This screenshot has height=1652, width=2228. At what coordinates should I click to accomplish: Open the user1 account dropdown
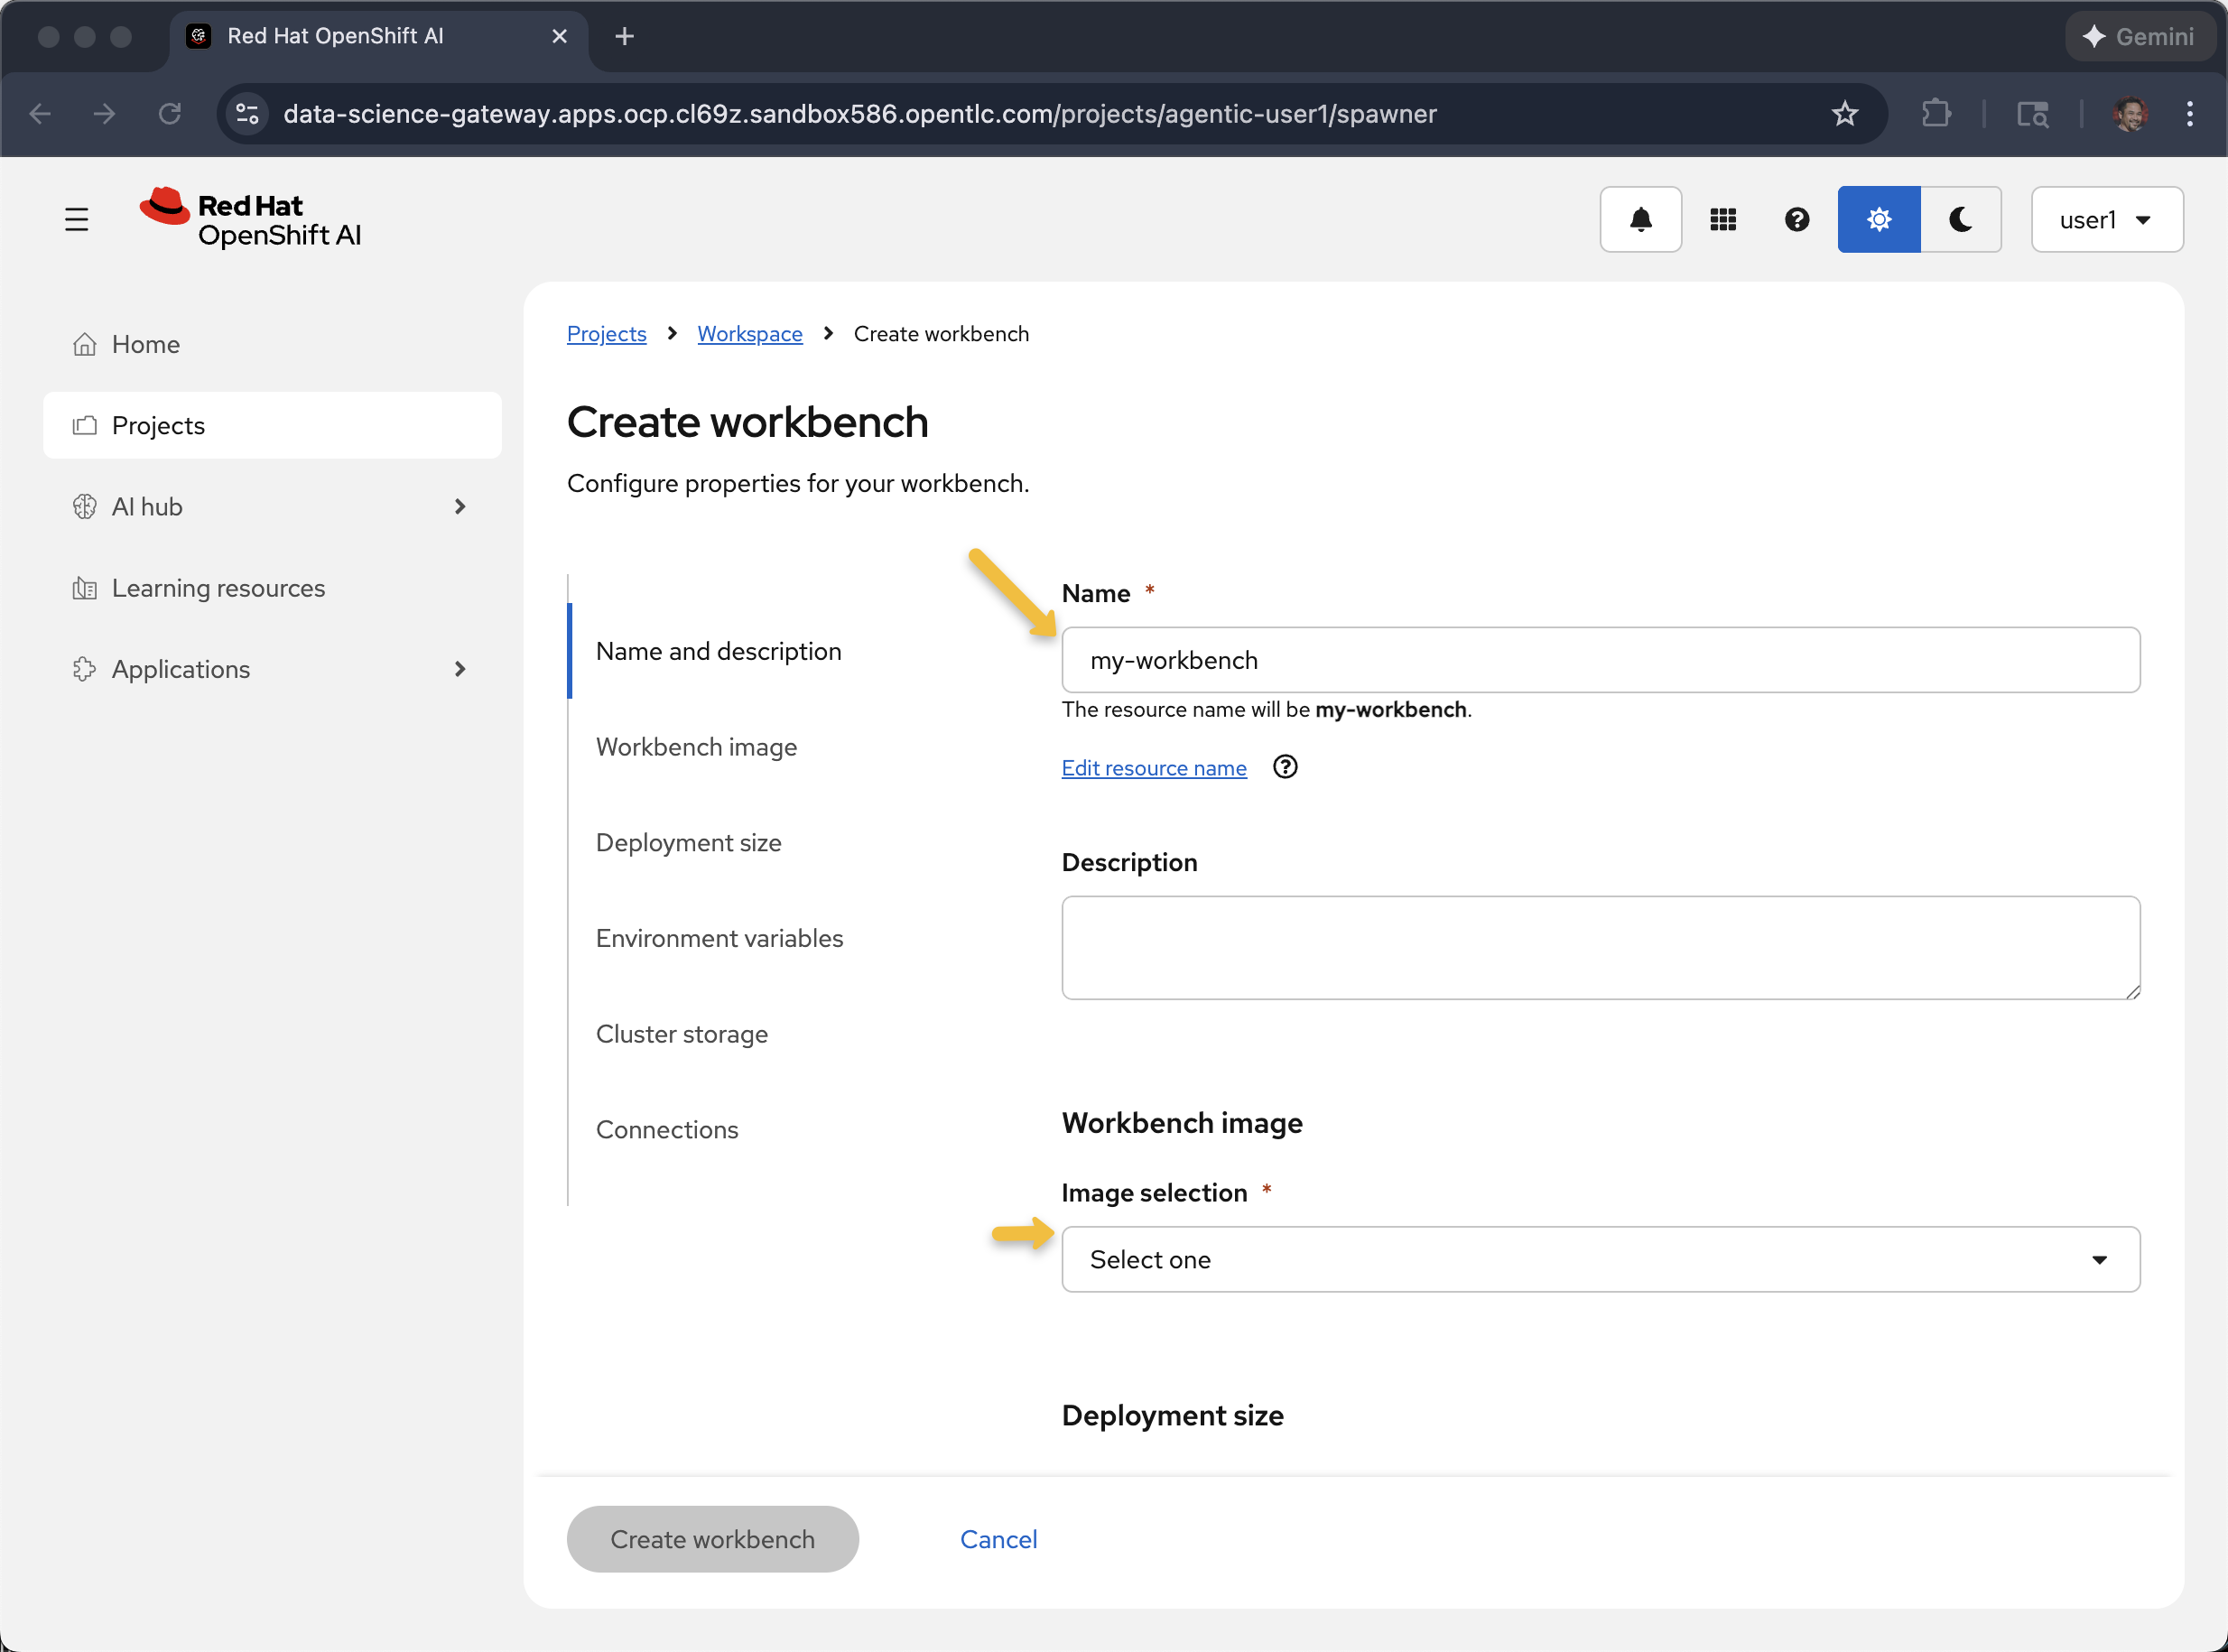pos(2106,219)
